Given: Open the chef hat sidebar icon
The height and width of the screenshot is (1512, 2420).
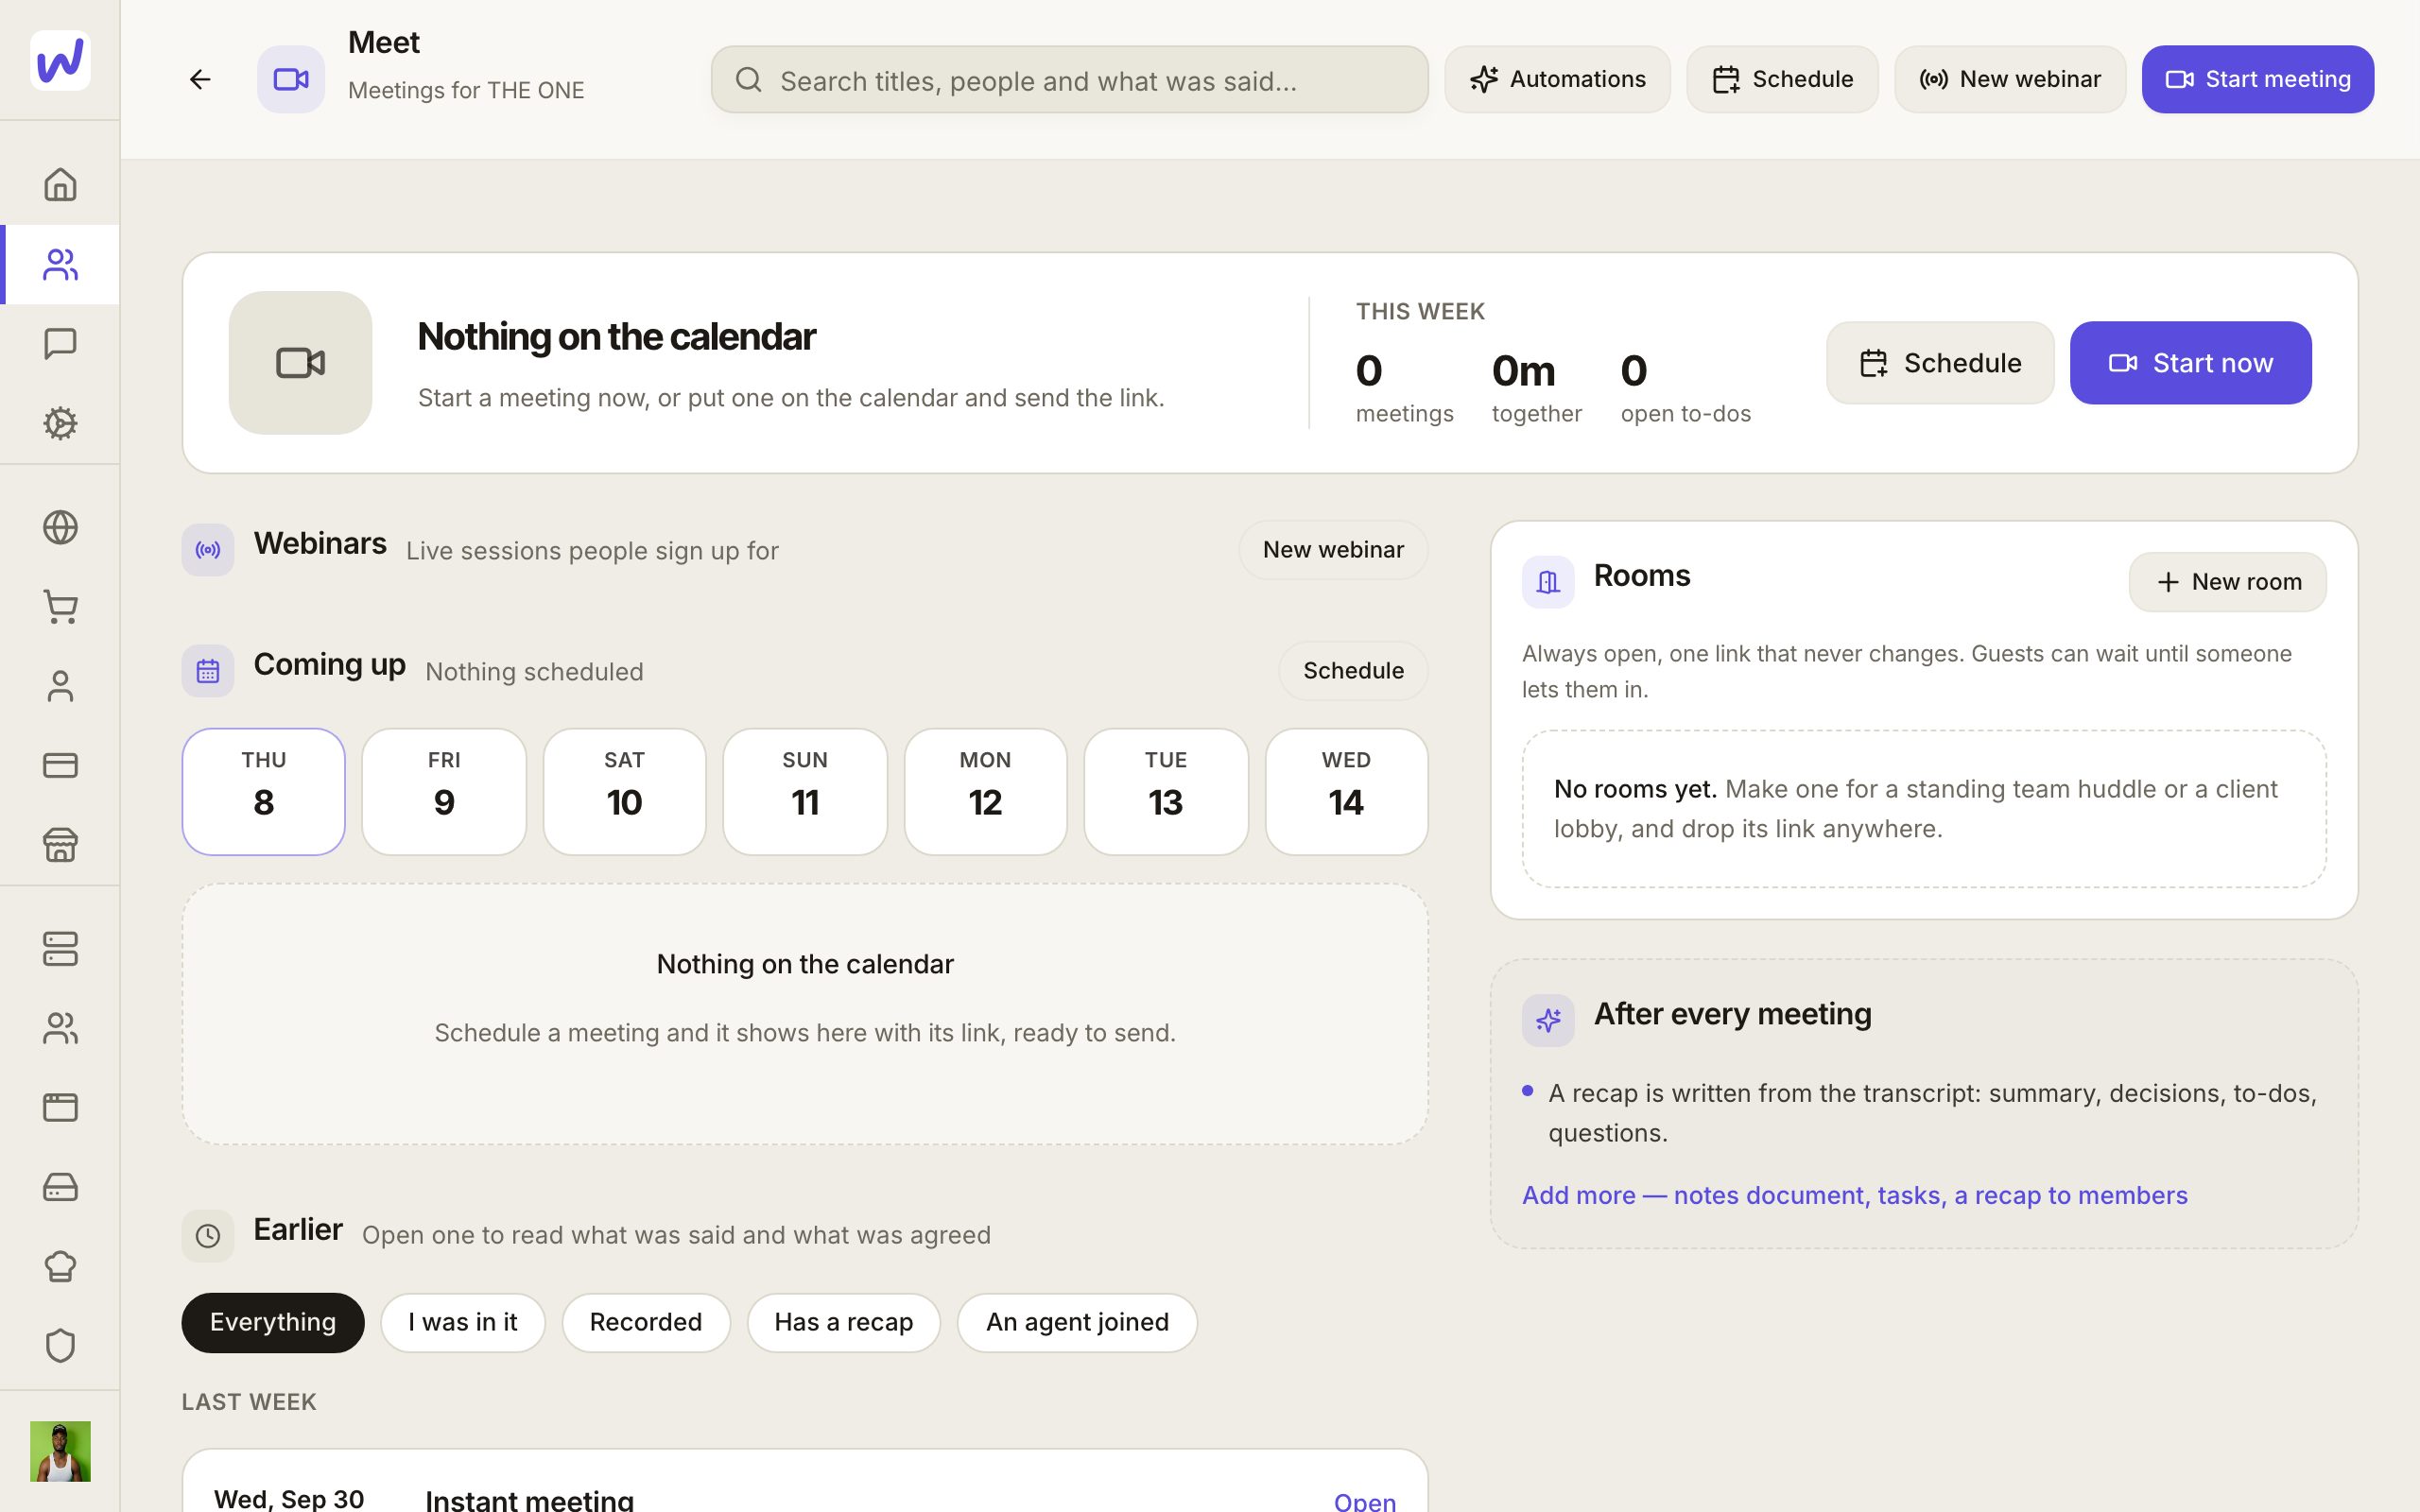Looking at the screenshot, I should pos(60,1266).
